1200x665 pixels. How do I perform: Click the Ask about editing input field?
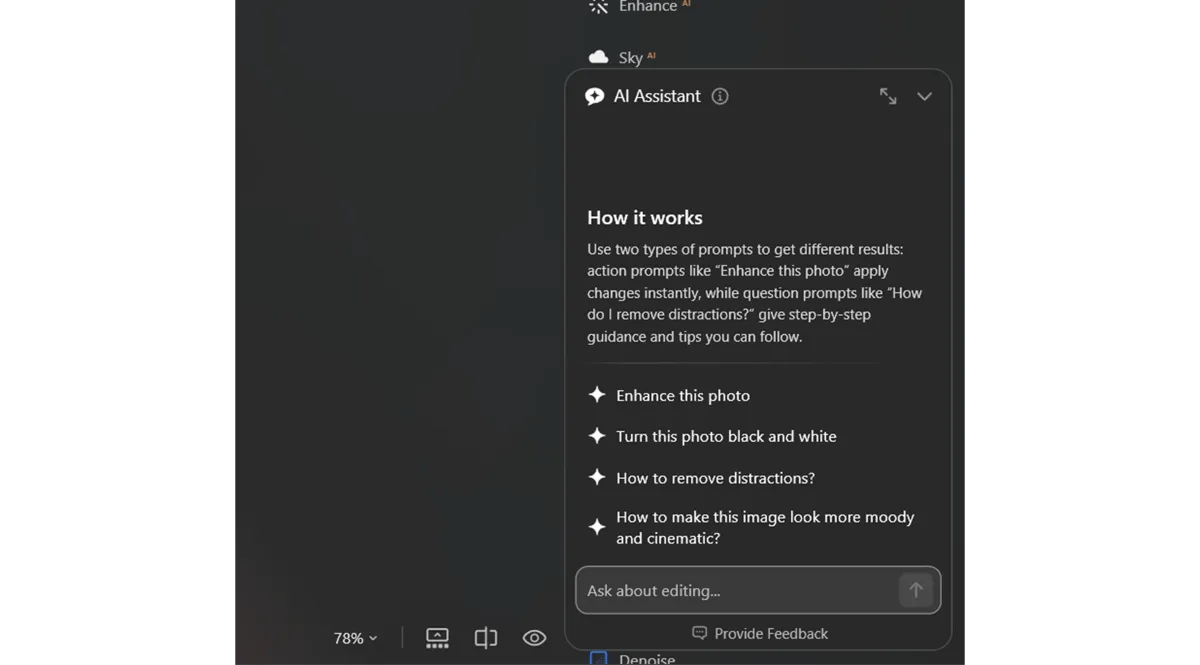740,590
